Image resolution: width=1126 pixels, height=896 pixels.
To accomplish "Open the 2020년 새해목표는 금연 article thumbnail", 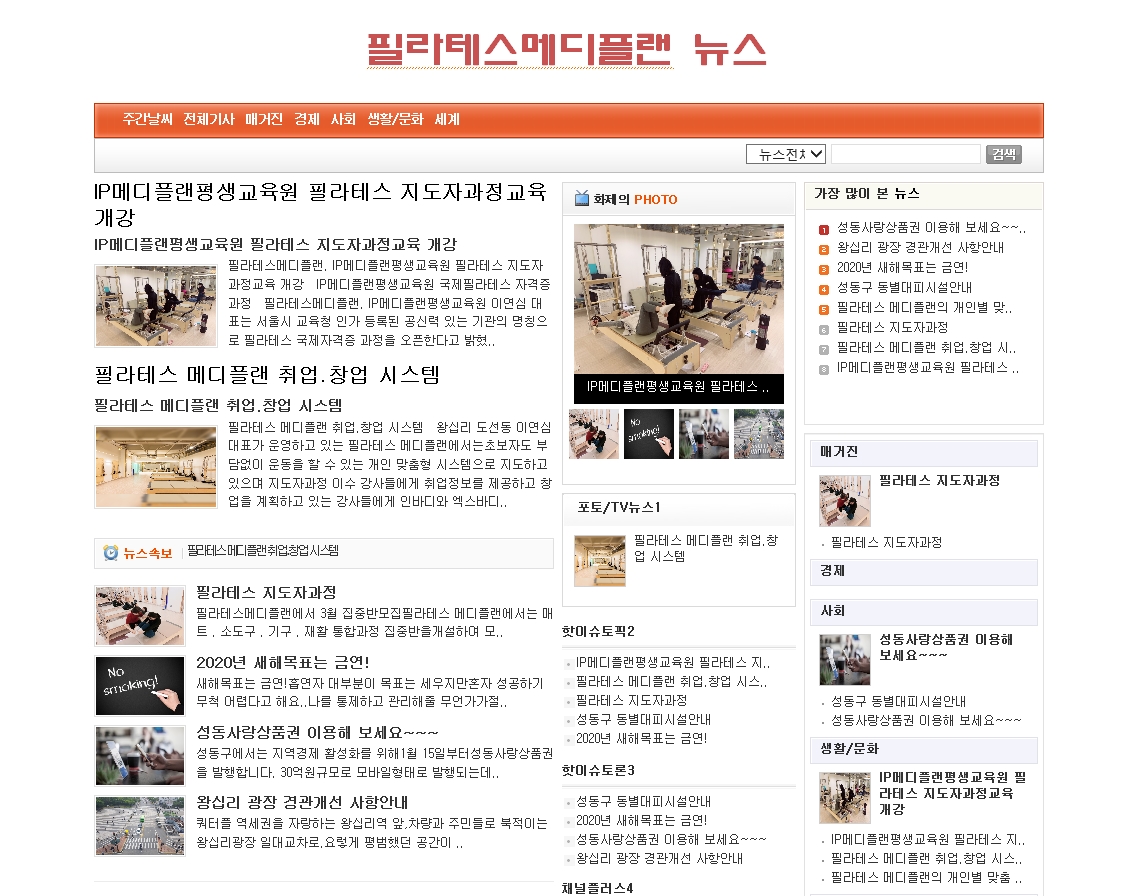I will 140,686.
